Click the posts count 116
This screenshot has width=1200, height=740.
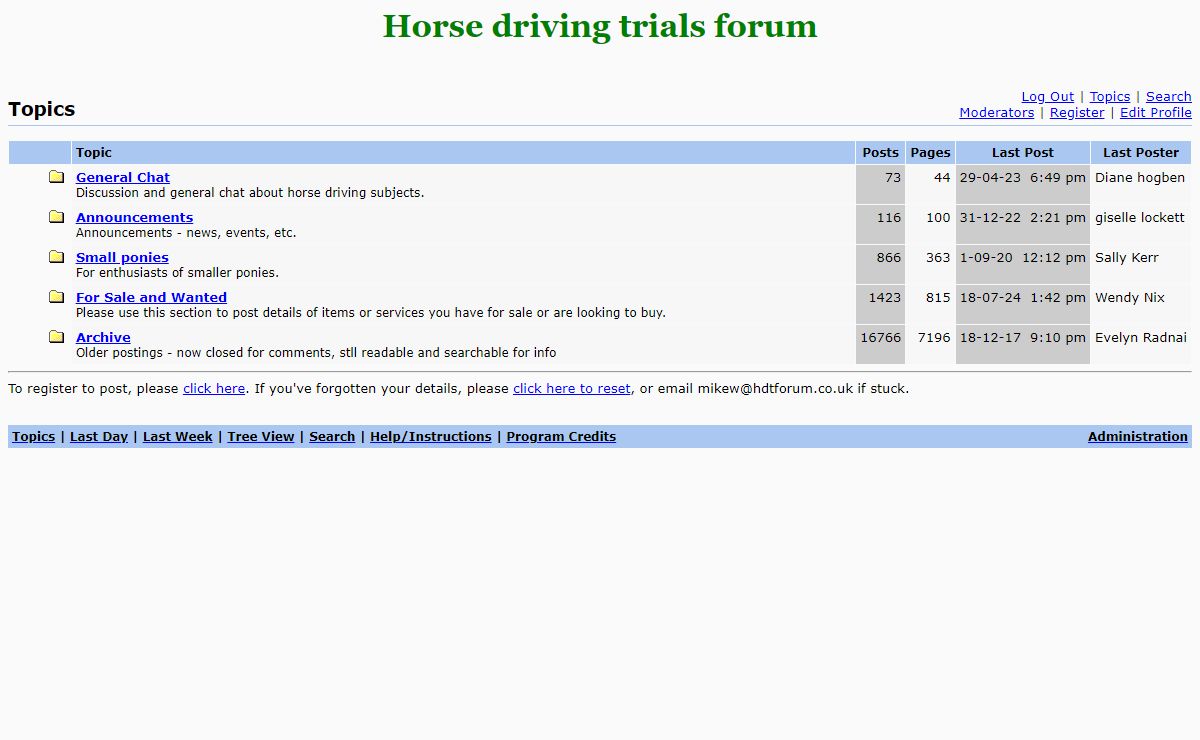889,218
